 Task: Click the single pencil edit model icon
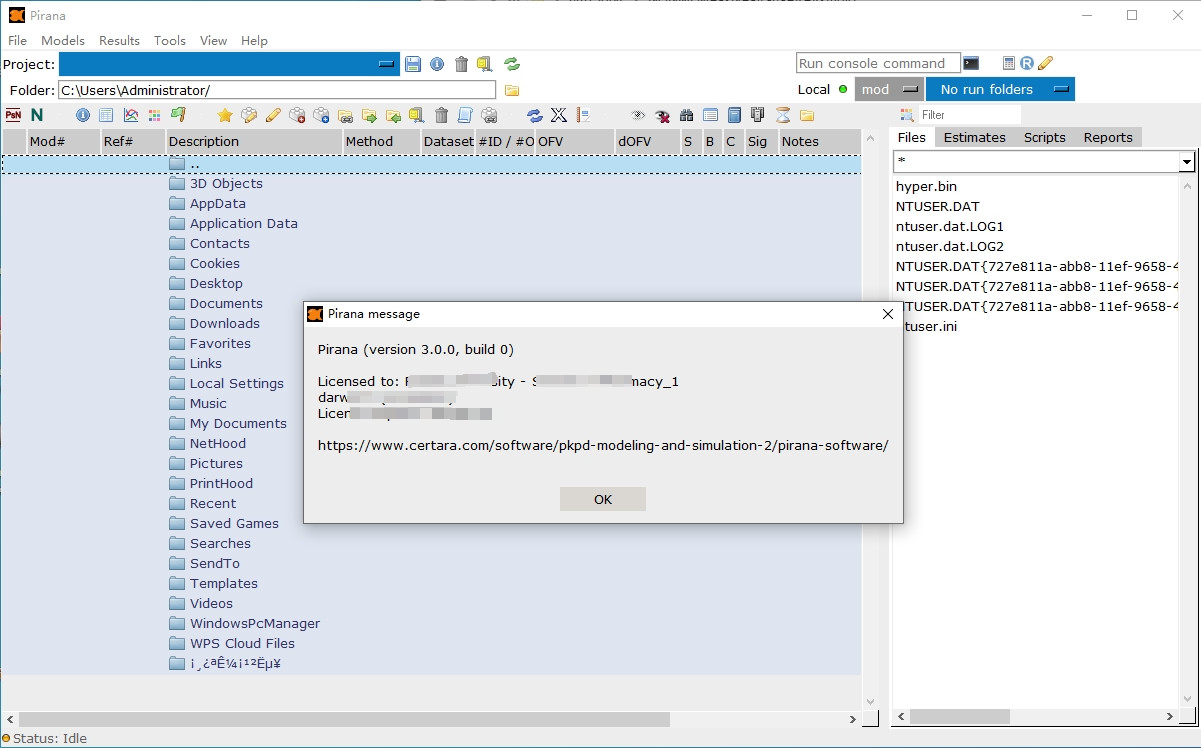[273, 115]
